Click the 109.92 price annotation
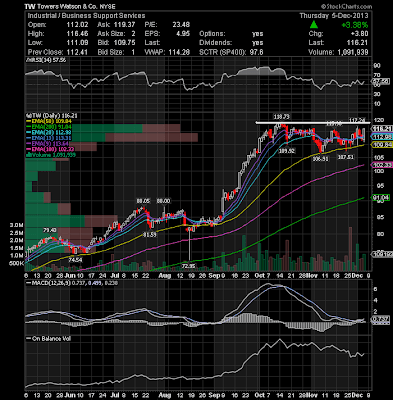 [x=287, y=151]
